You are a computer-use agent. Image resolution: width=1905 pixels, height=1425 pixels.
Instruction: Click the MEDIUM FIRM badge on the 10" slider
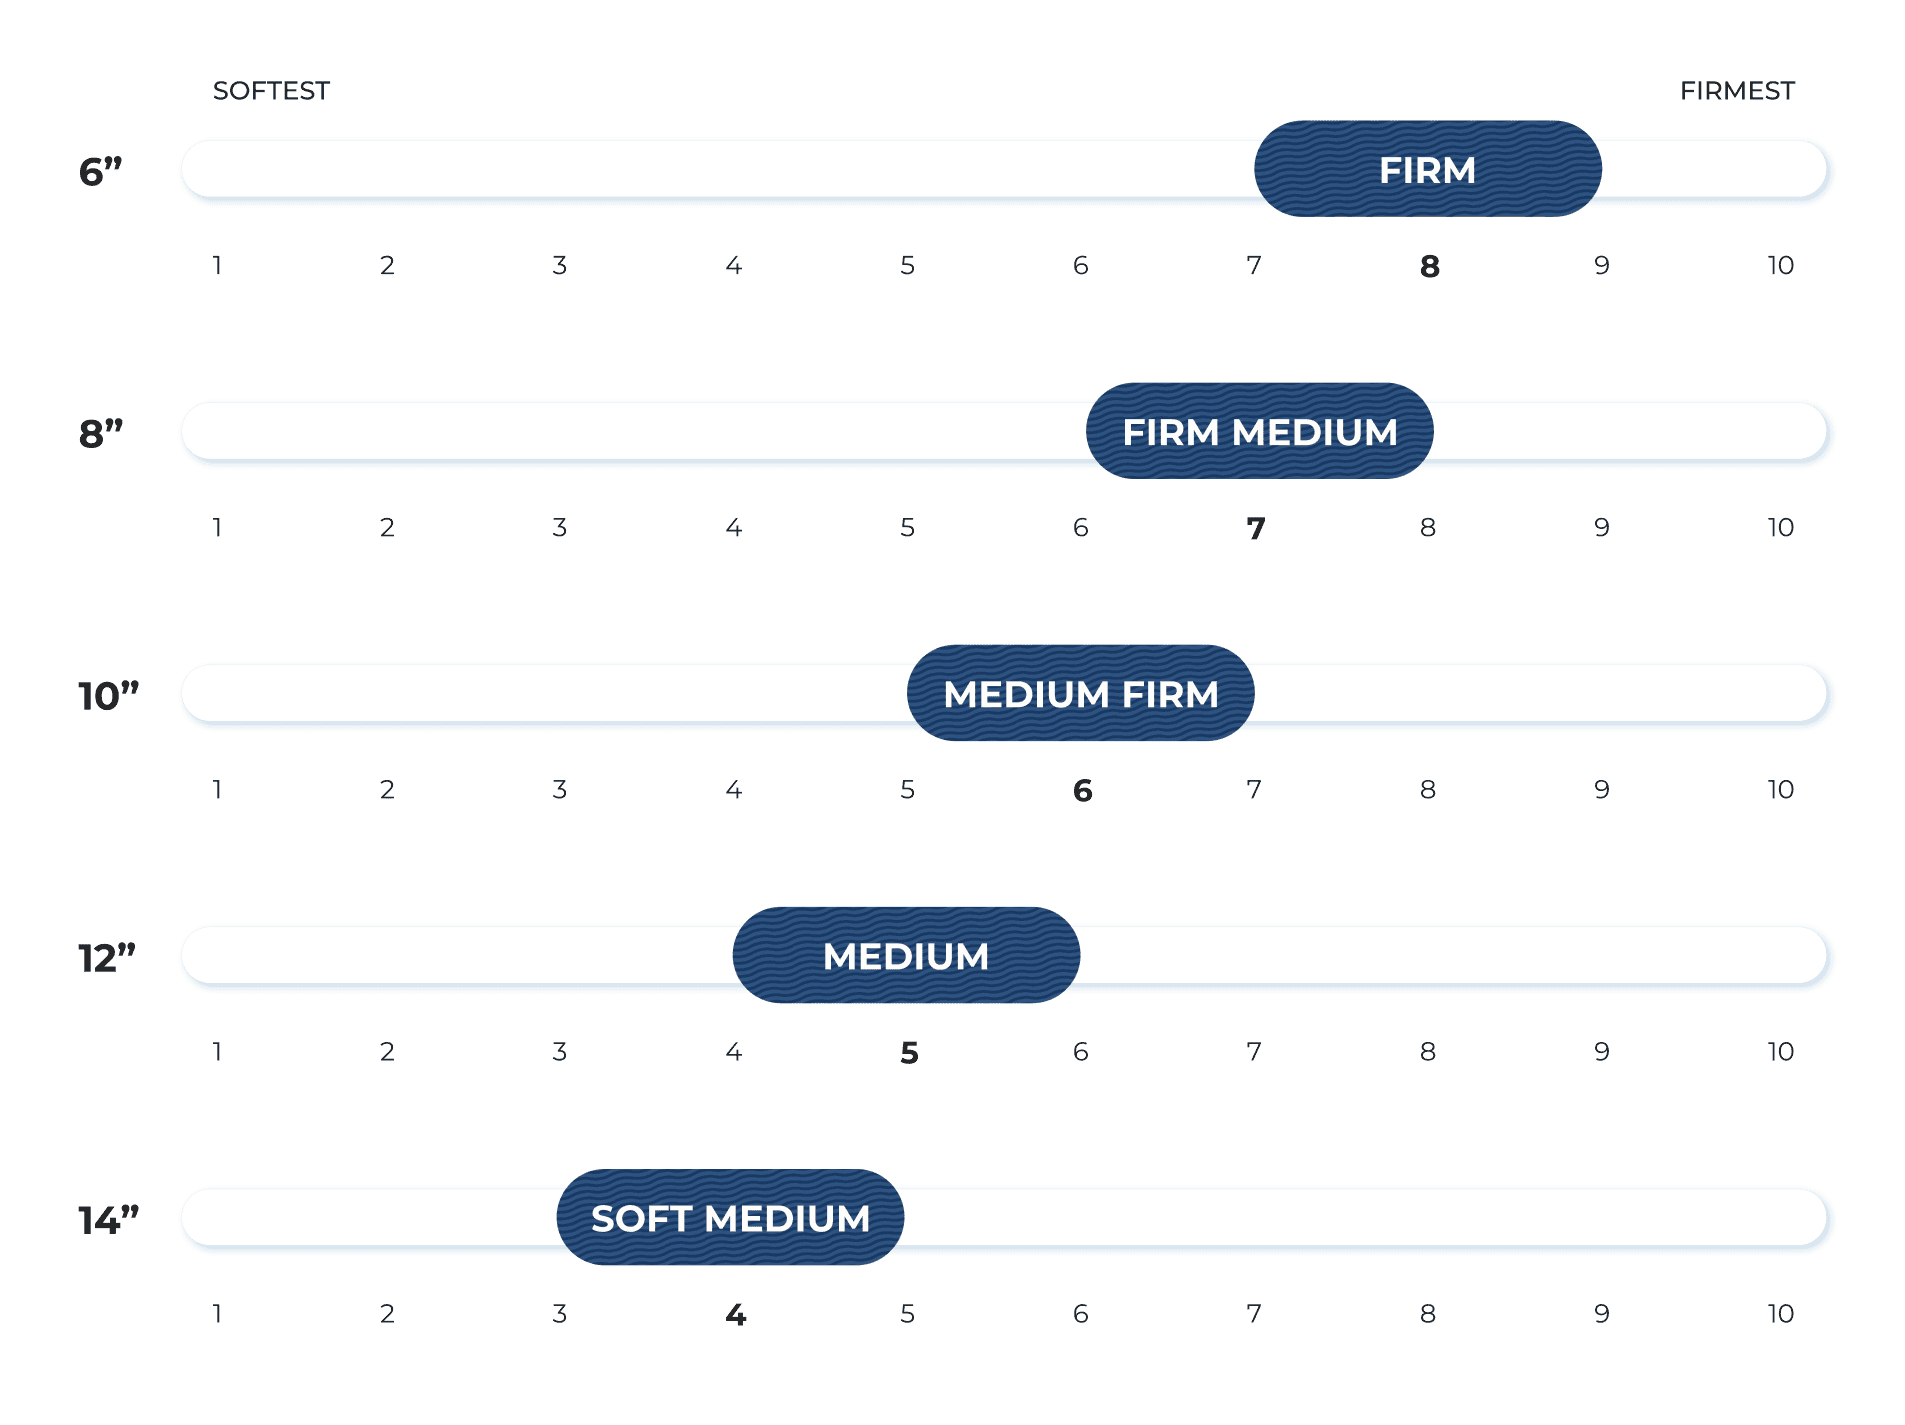pyautogui.click(x=1080, y=694)
